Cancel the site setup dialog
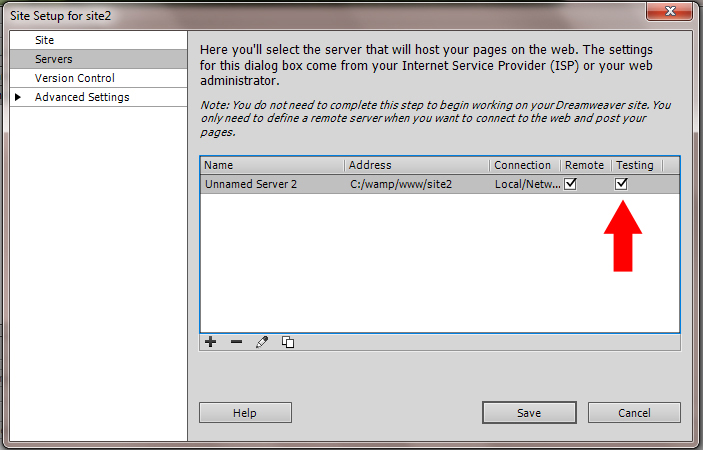 634,412
